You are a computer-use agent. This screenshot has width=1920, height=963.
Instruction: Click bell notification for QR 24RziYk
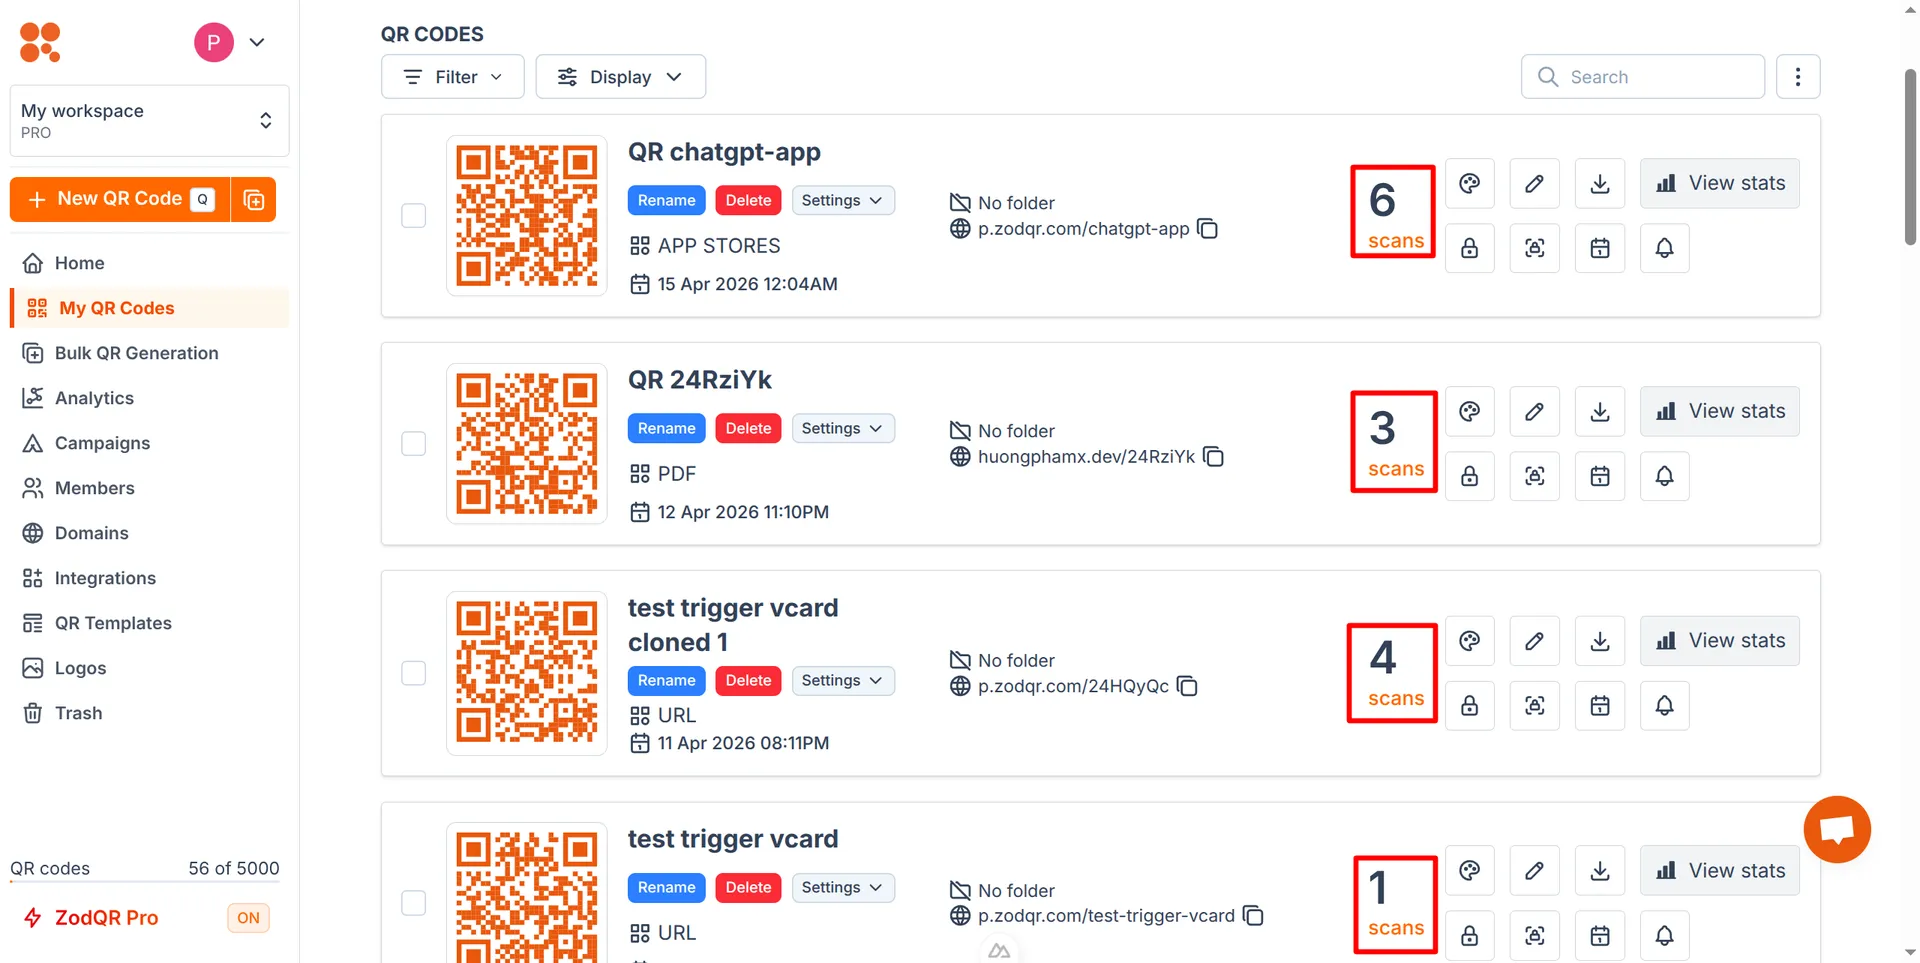pyautogui.click(x=1665, y=476)
